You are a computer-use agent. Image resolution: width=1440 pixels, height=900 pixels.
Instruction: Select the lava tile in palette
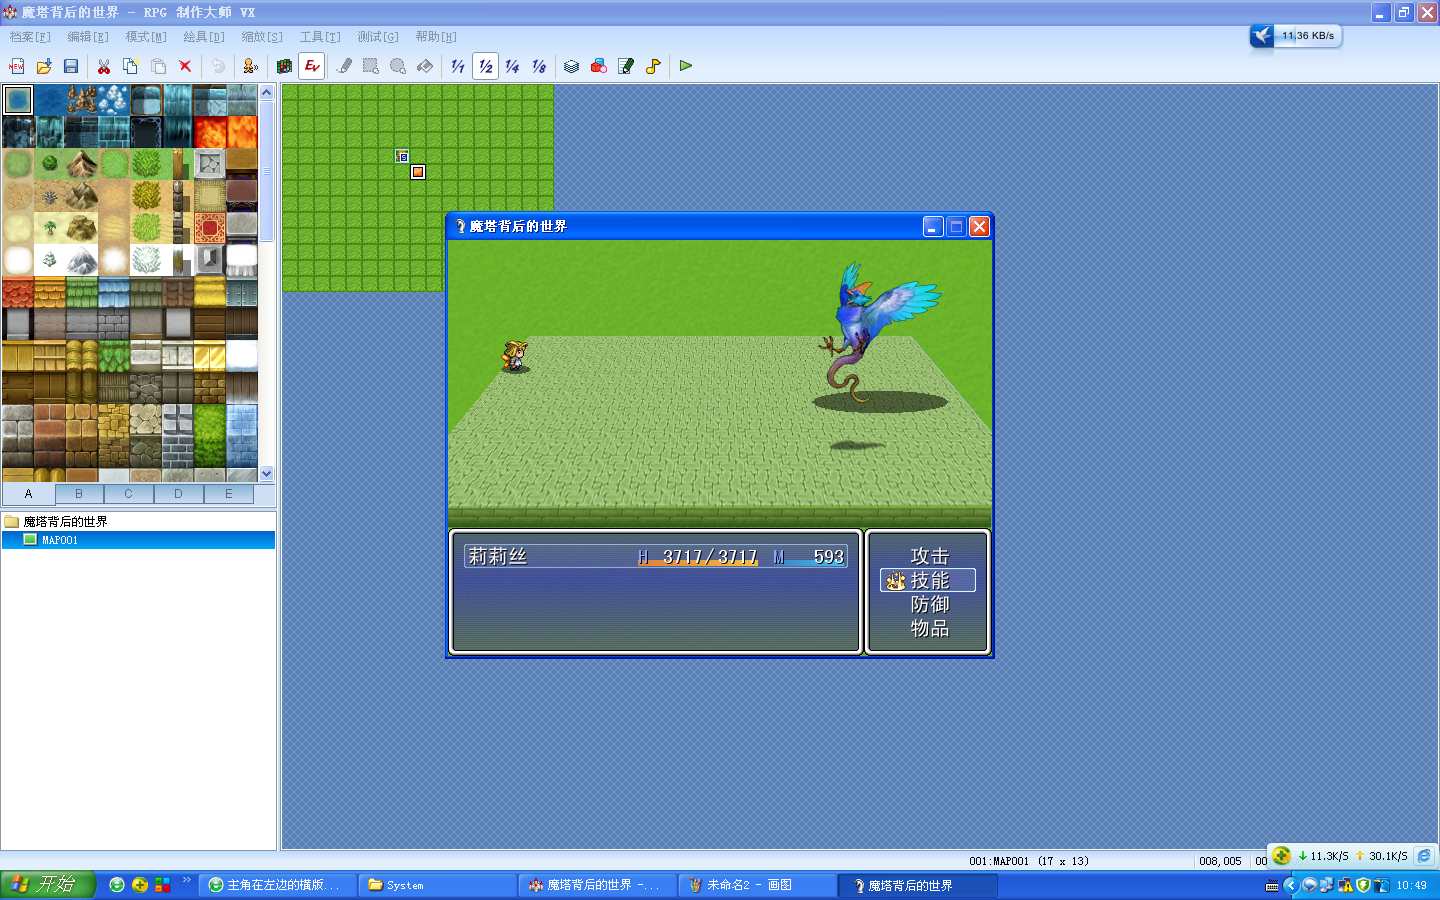[210, 132]
